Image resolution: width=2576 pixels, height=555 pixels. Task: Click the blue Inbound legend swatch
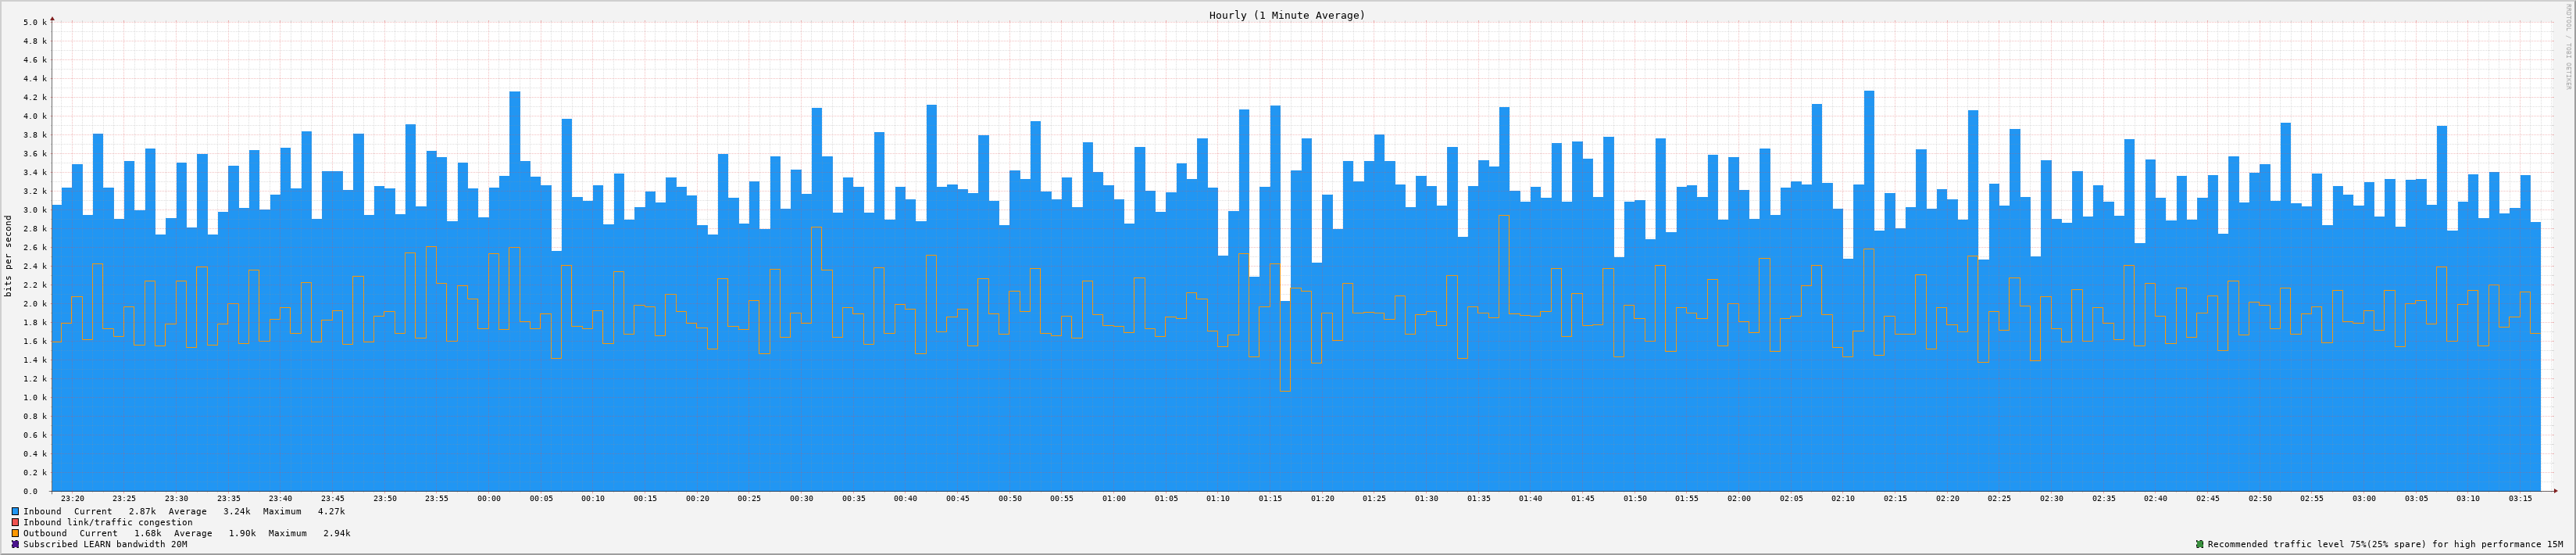click(15, 511)
